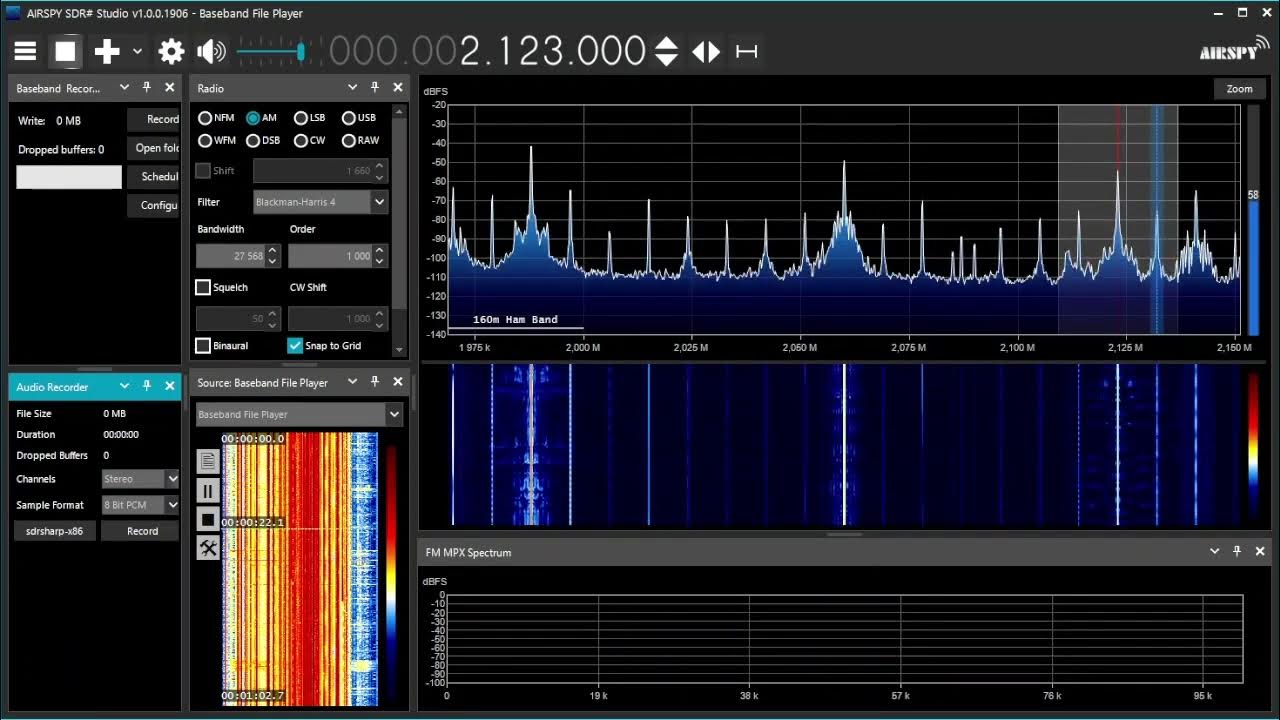Enable the Squelch checkbox

pyautogui.click(x=203, y=288)
